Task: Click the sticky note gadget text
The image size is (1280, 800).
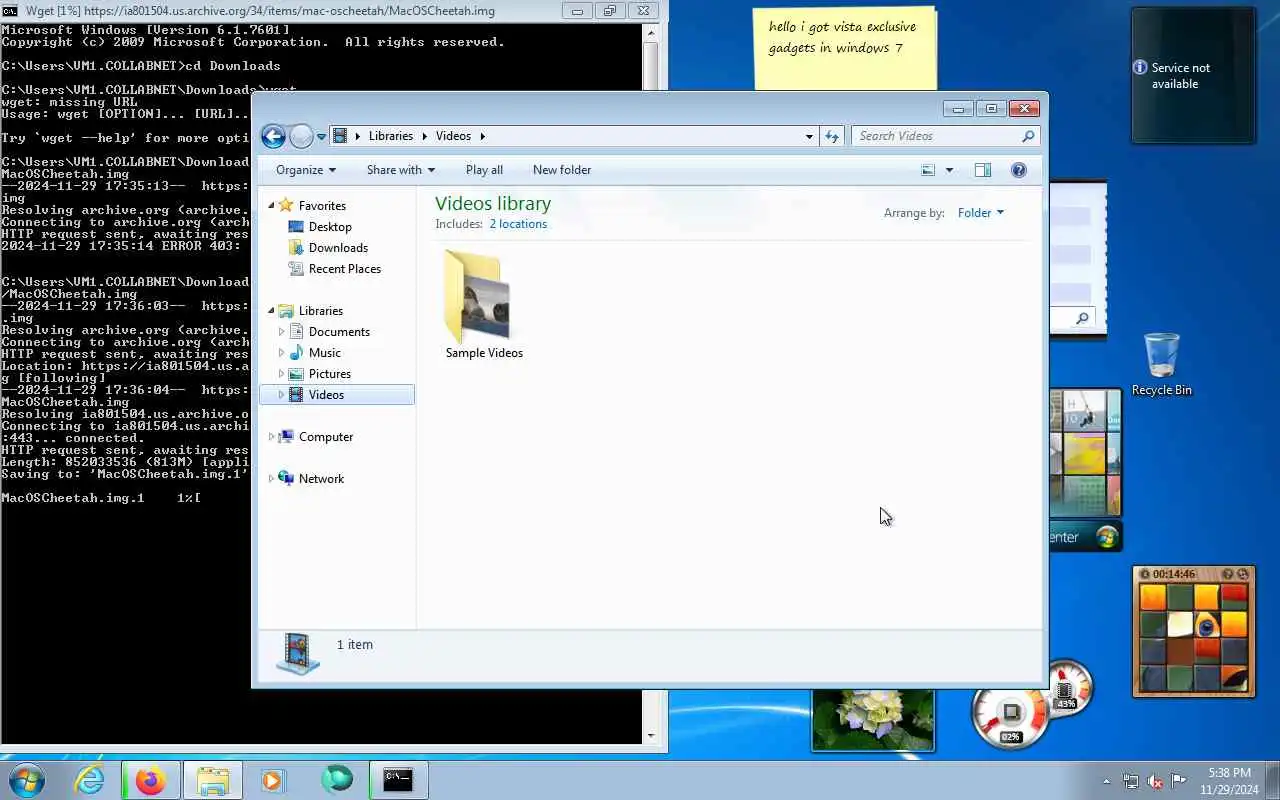Action: (x=842, y=37)
